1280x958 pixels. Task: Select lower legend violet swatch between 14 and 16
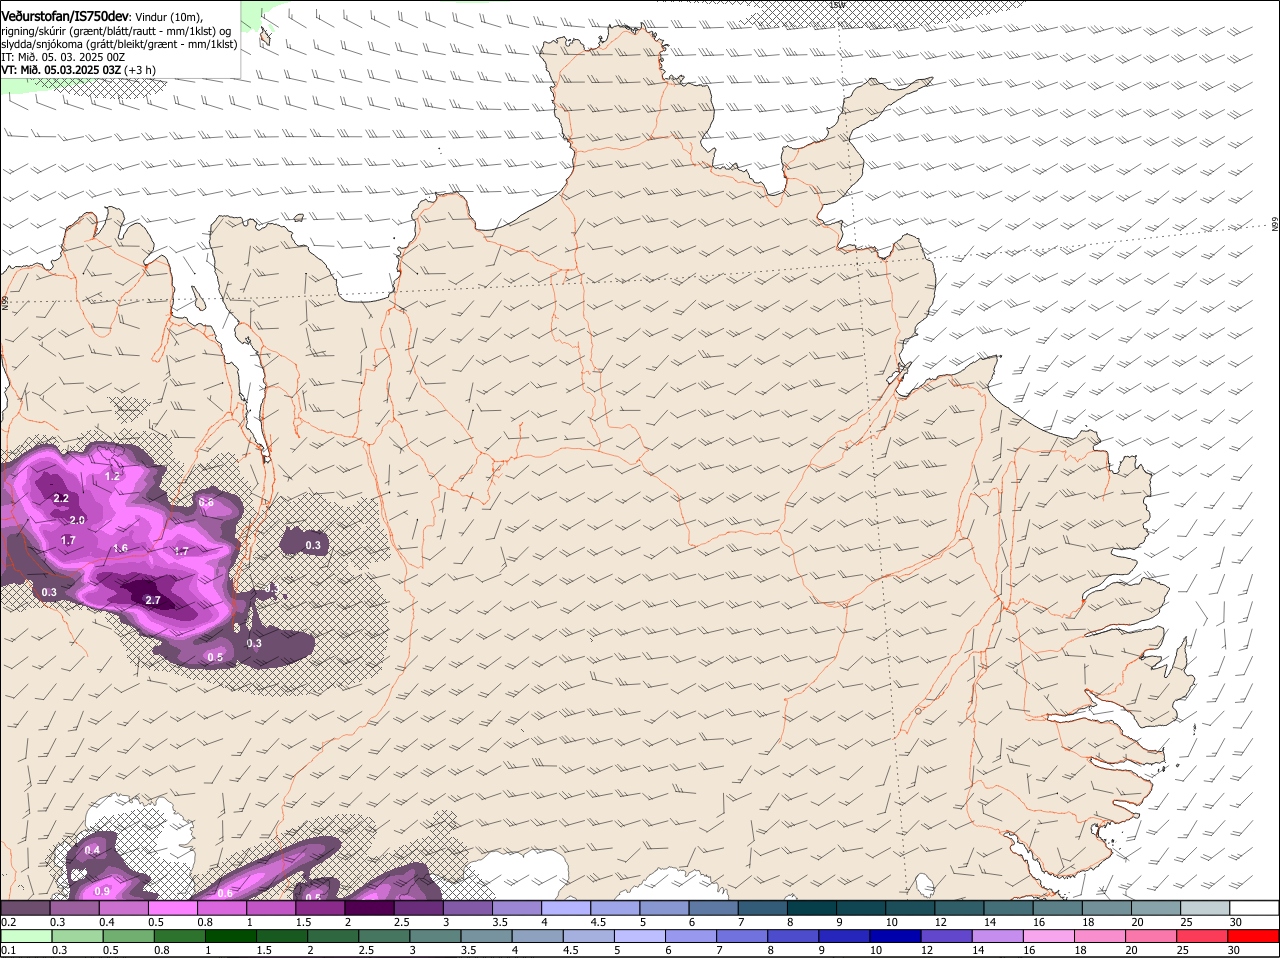click(x=998, y=936)
